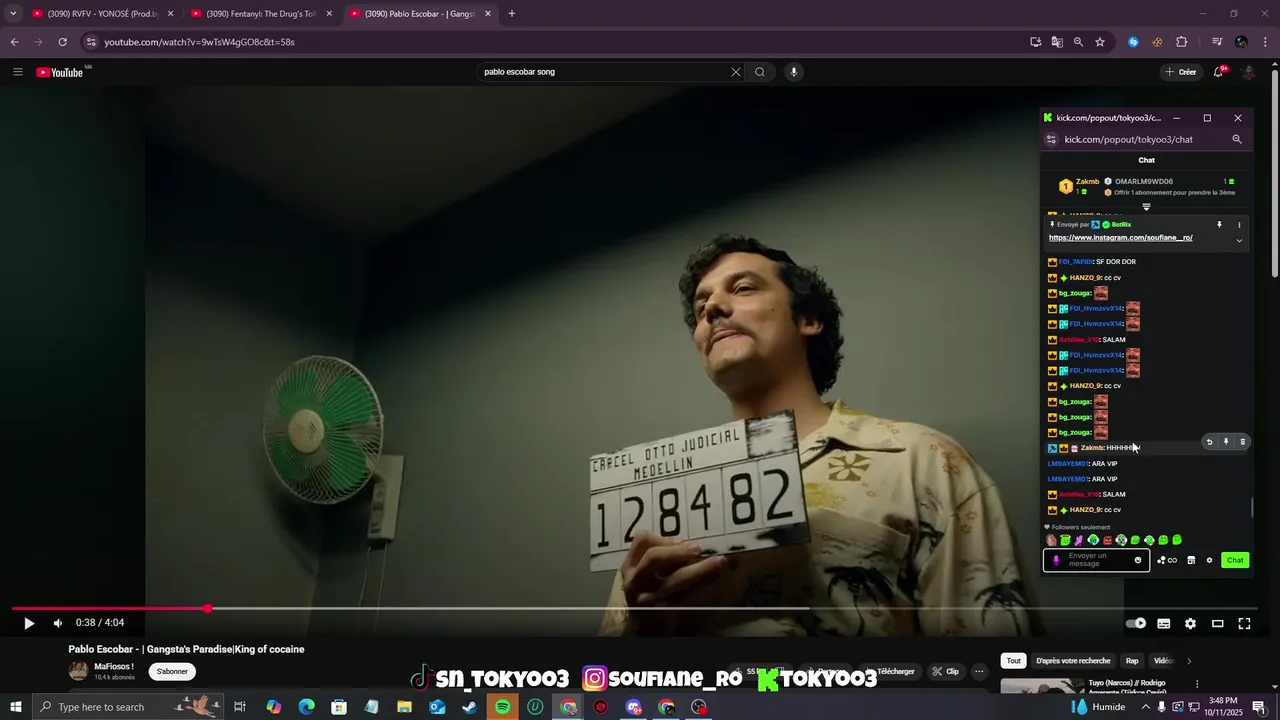
Task: Select the Rap filter chip
Action: pyautogui.click(x=1132, y=661)
